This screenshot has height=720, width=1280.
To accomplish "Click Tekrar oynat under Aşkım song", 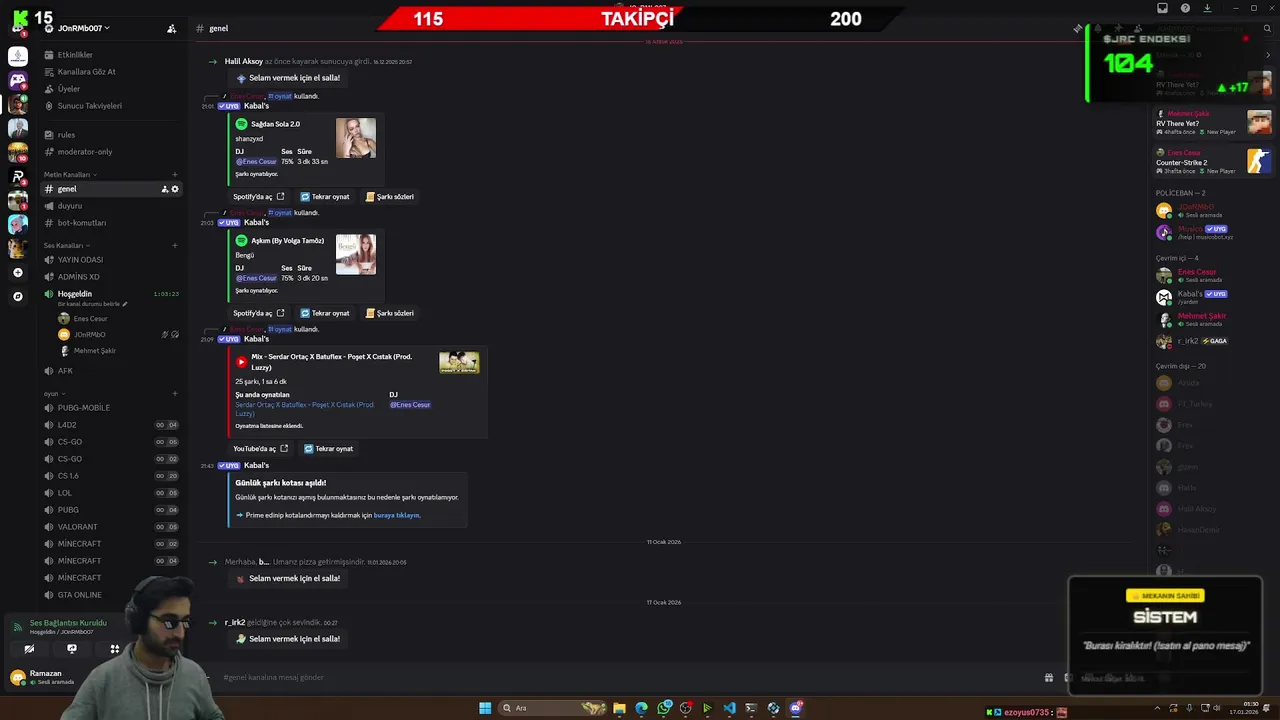I will click(x=325, y=313).
